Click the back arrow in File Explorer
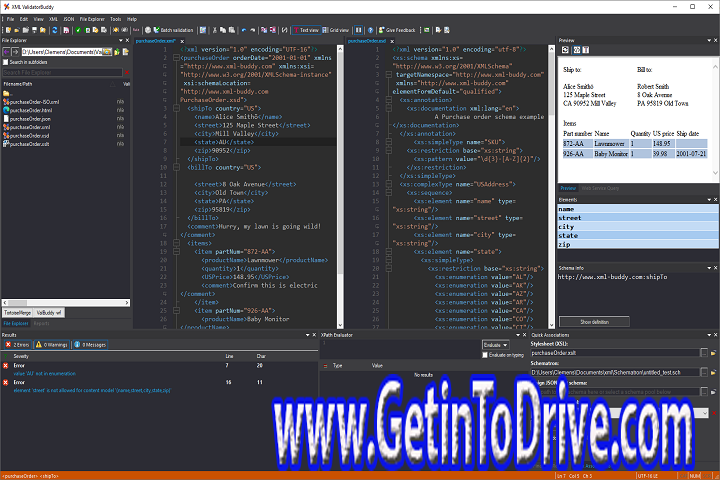Viewport: 720px width, 480px height. (6, 52)
